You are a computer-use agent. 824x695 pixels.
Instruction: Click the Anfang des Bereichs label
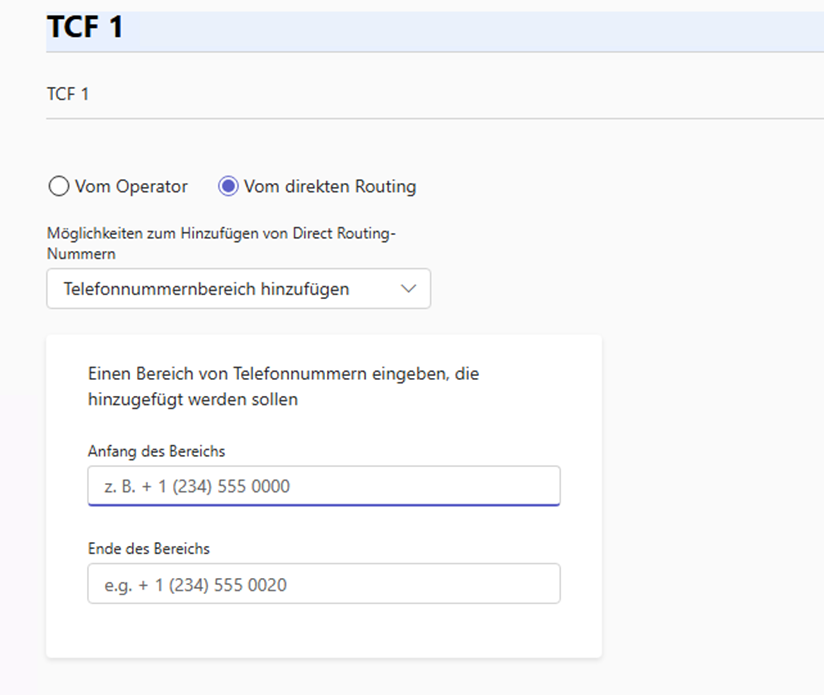pos(157,451)
